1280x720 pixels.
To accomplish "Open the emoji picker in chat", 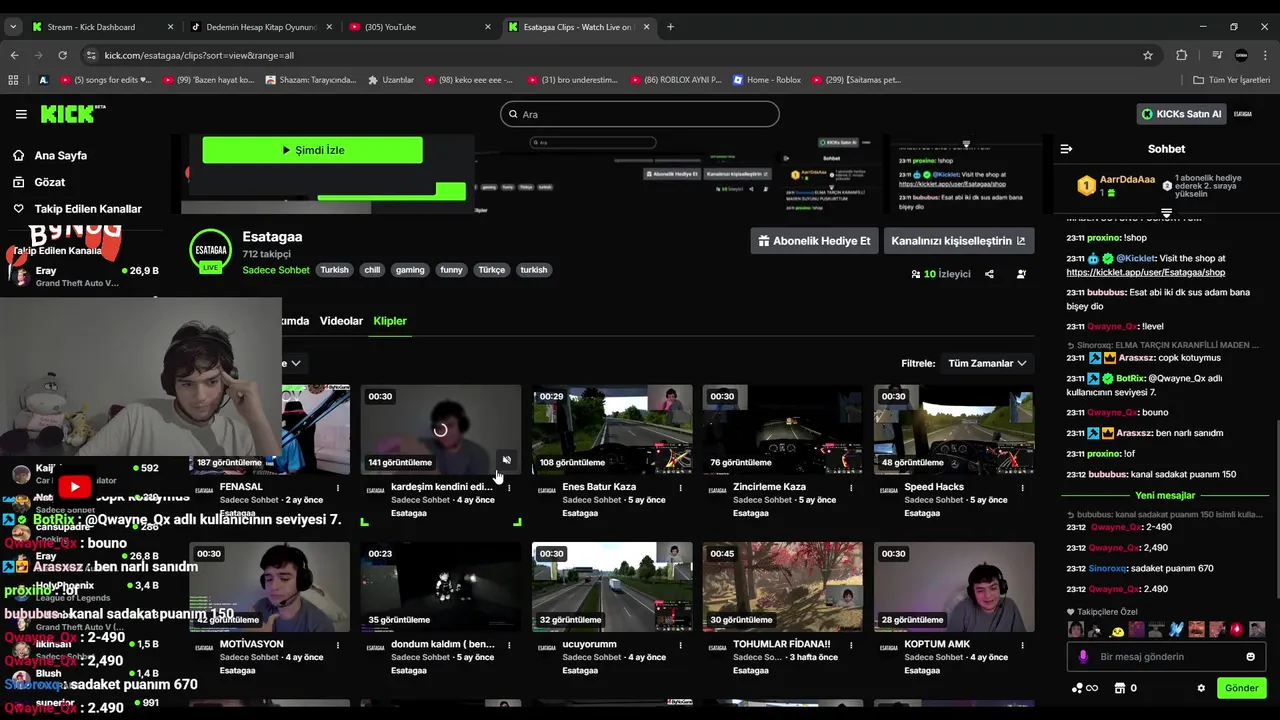I will tap(1250, 657).
